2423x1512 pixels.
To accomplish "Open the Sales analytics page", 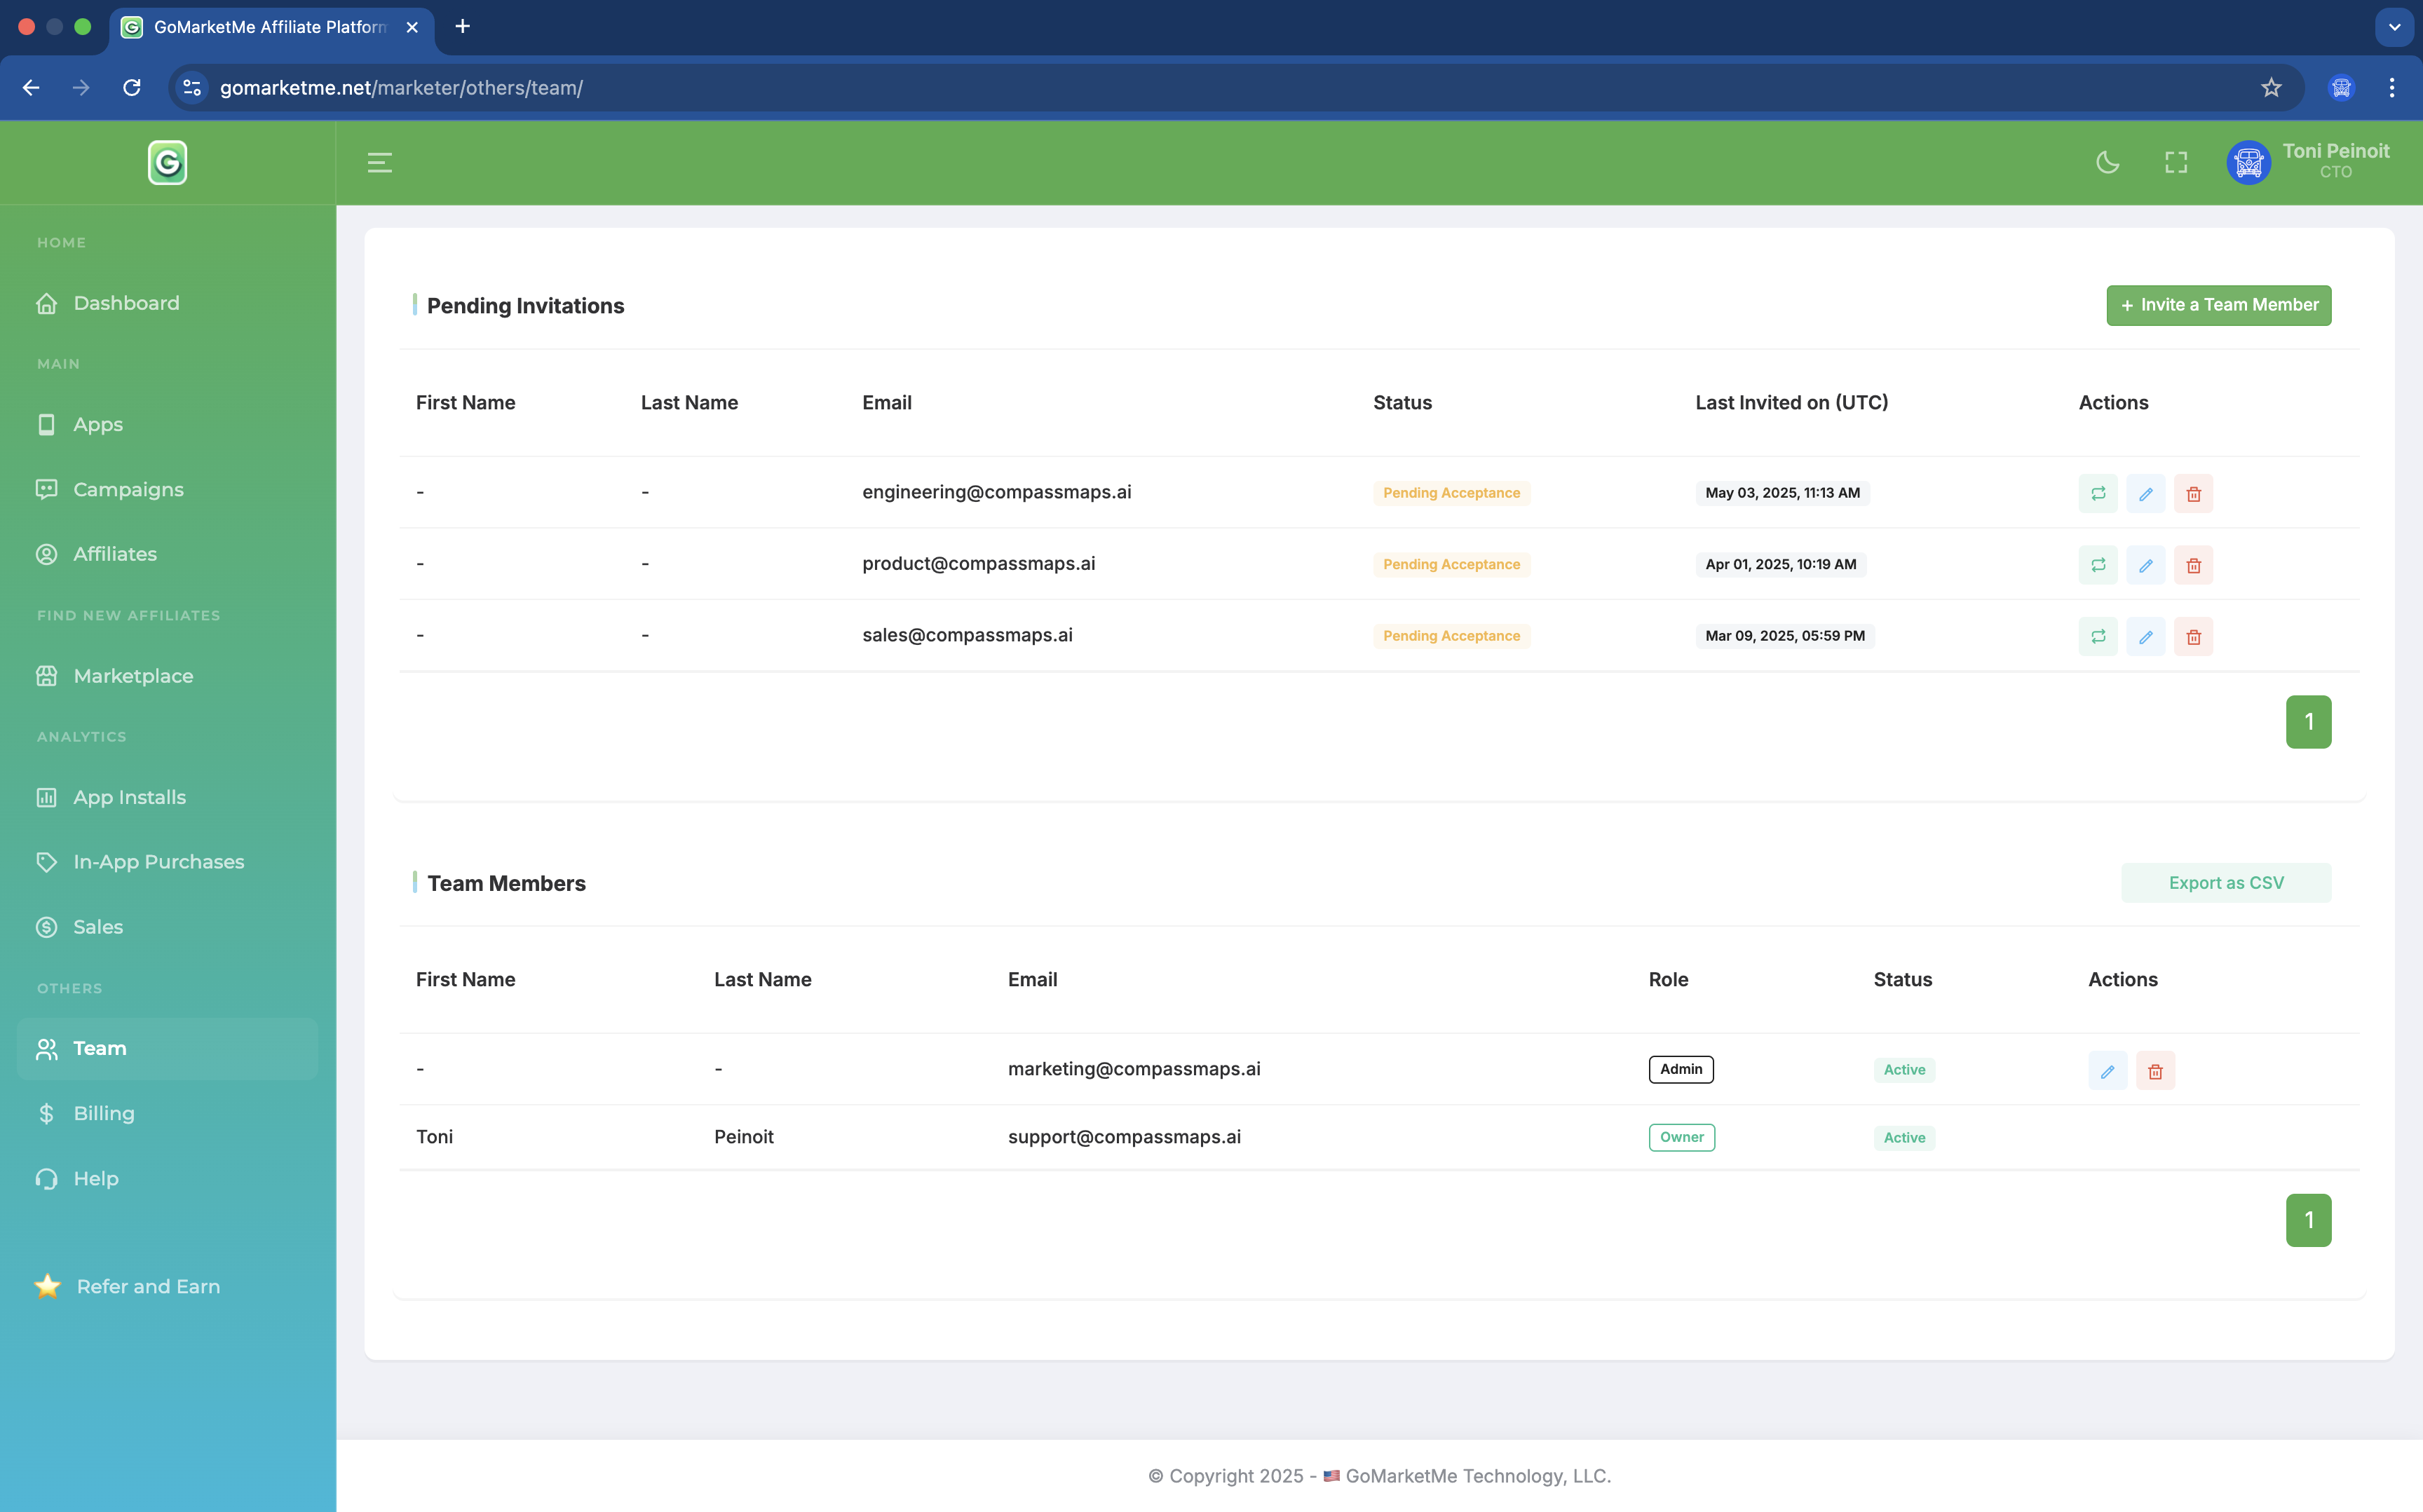I will pyautogui.click(x=167, y=927).
